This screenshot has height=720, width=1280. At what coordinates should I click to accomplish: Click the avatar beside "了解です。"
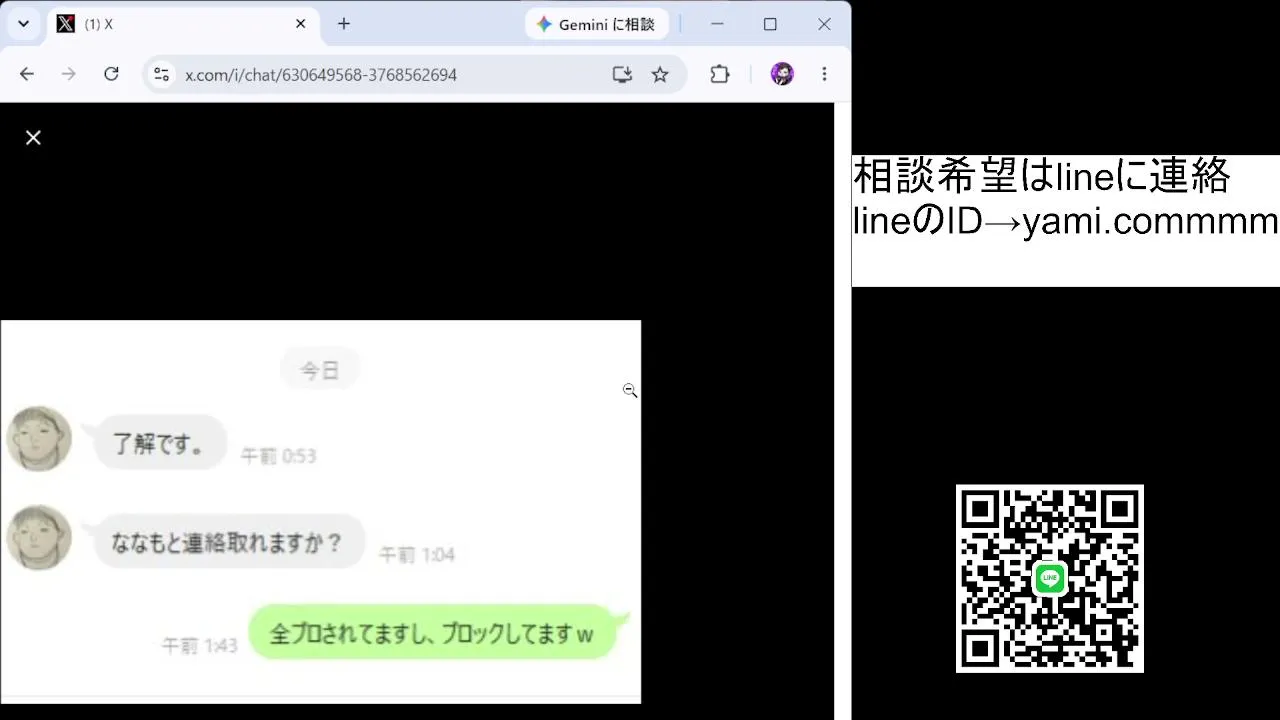(39, 439)
